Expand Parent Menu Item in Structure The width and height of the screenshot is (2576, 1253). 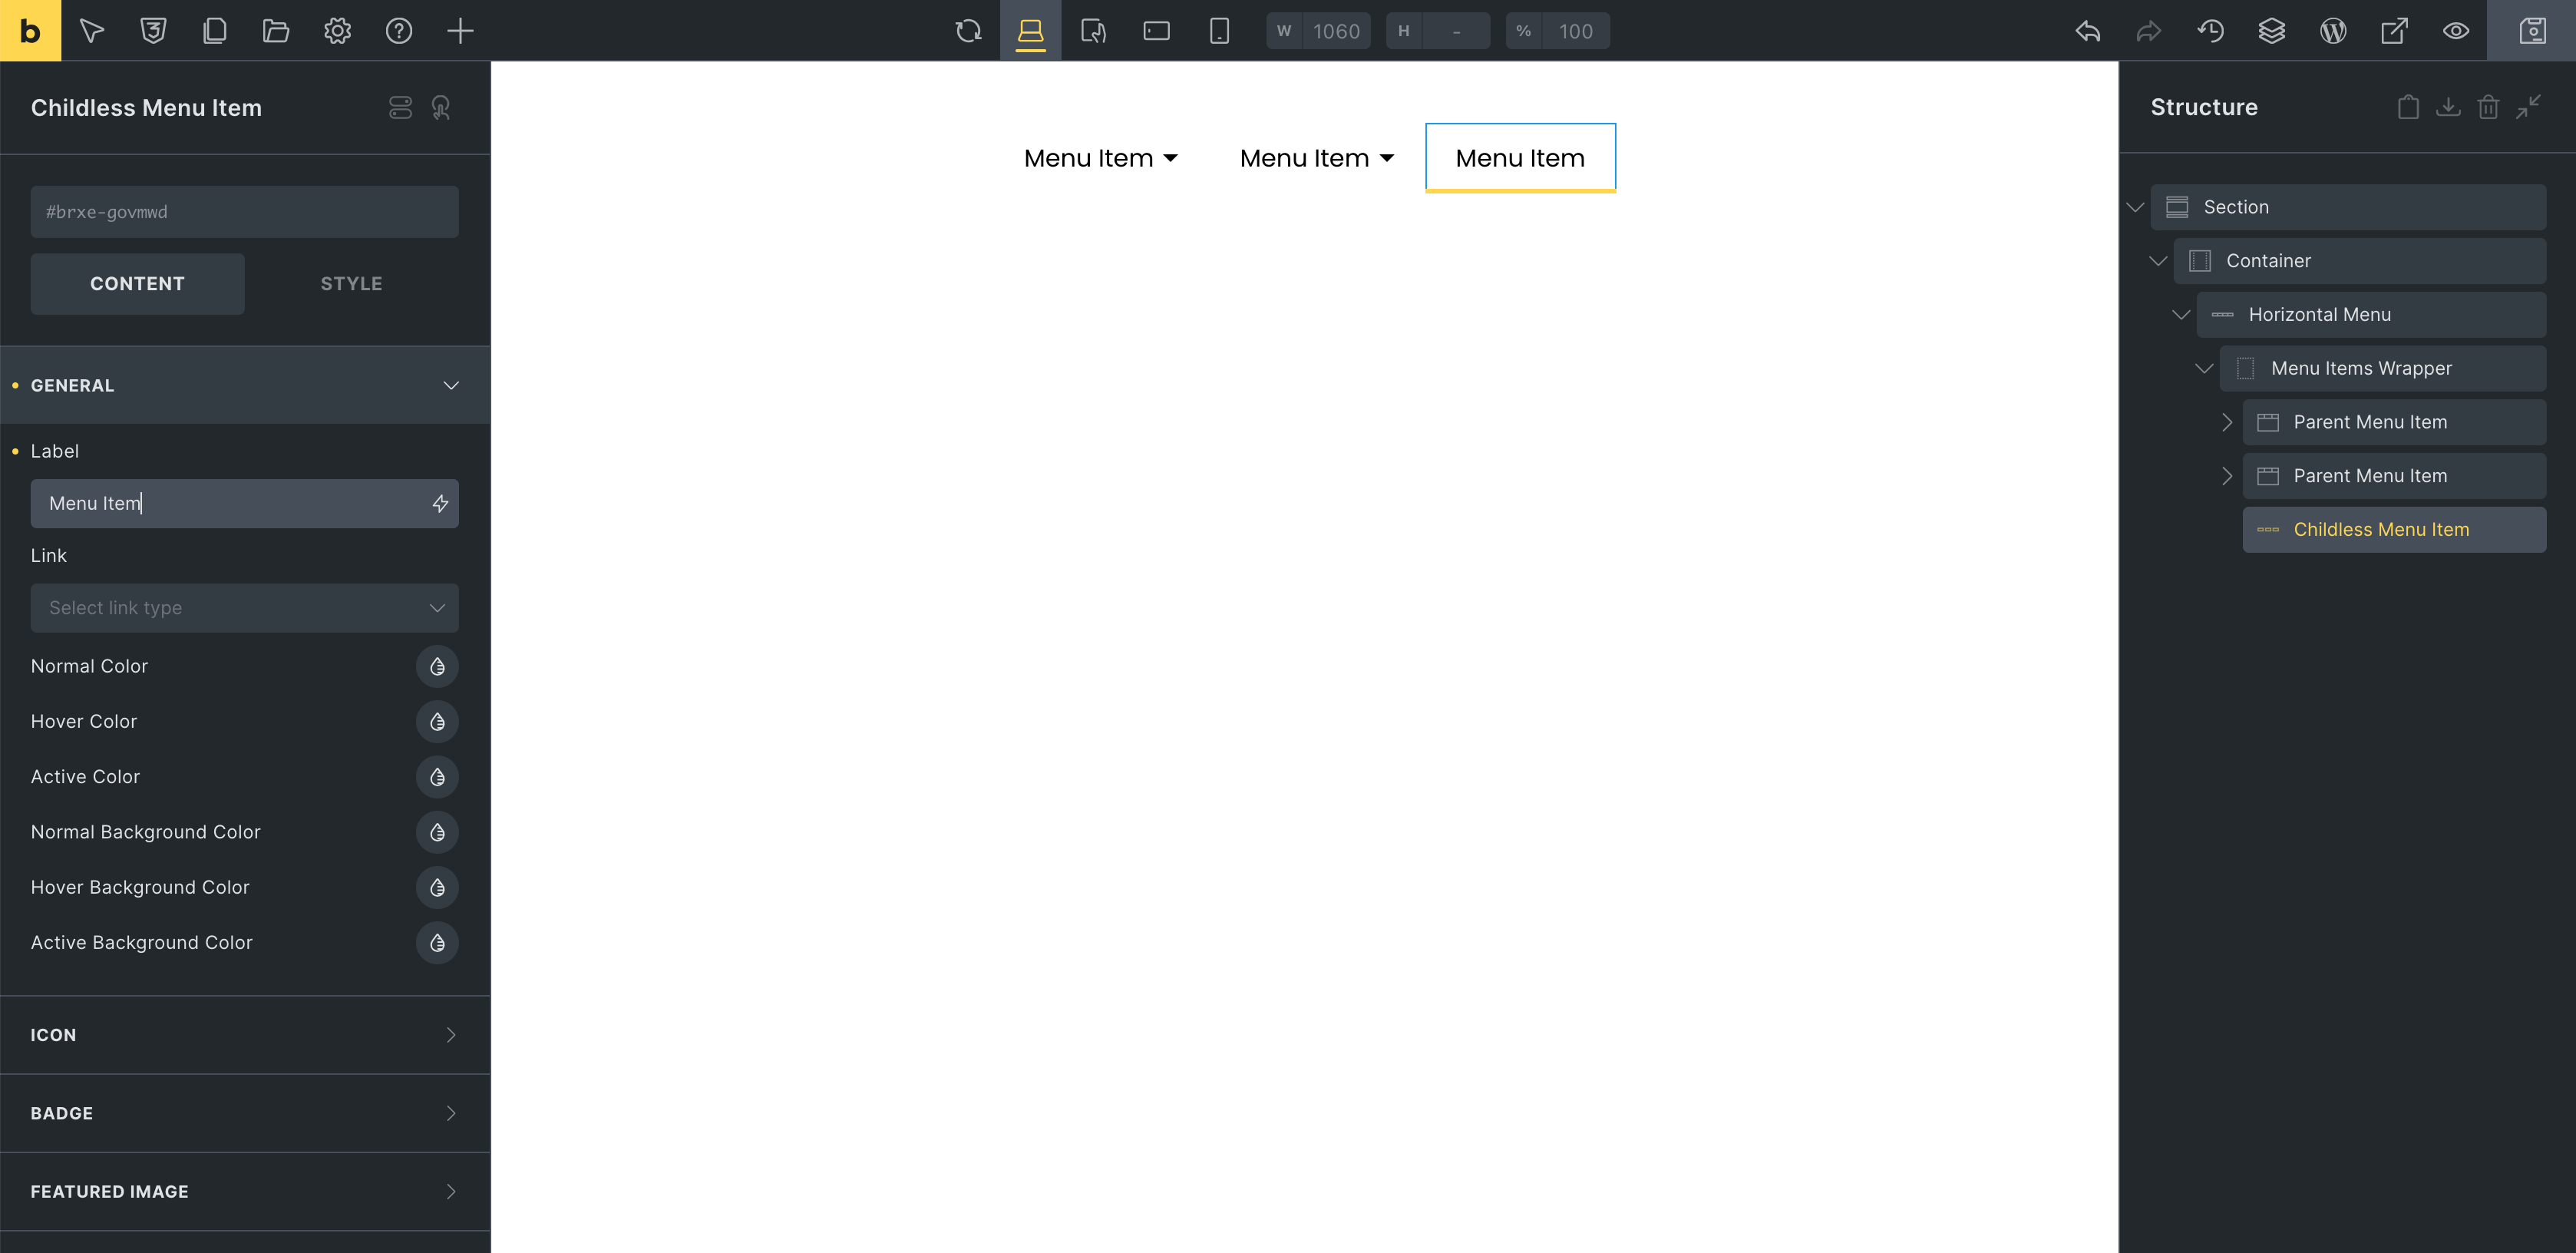2226,421
